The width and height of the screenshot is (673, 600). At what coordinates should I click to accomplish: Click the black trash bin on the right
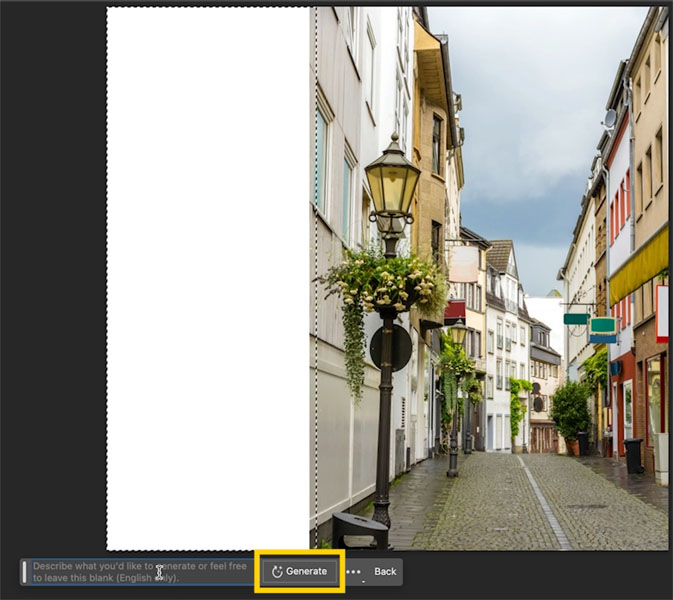tap(634, 456)
